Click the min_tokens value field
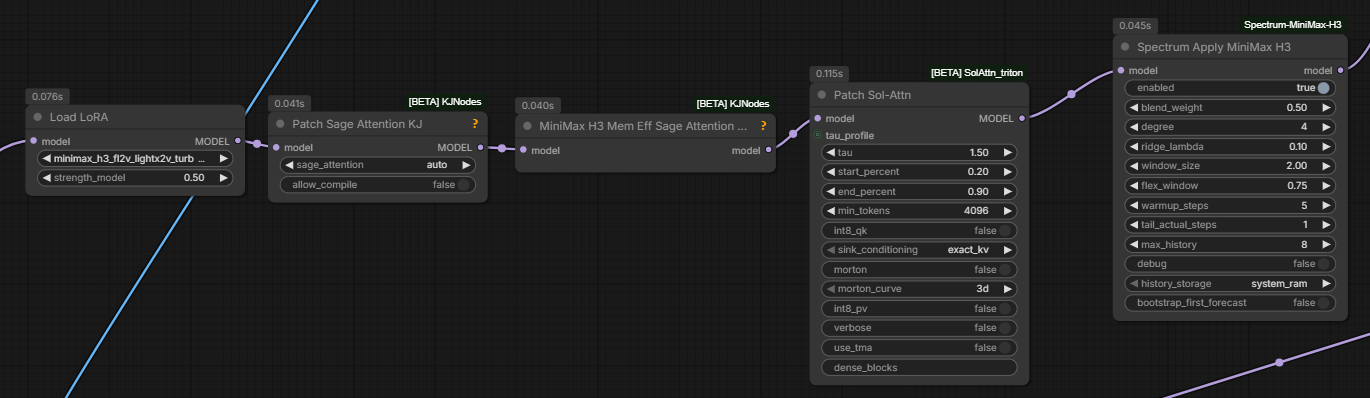1370x398 pixels. click(919, 211)
